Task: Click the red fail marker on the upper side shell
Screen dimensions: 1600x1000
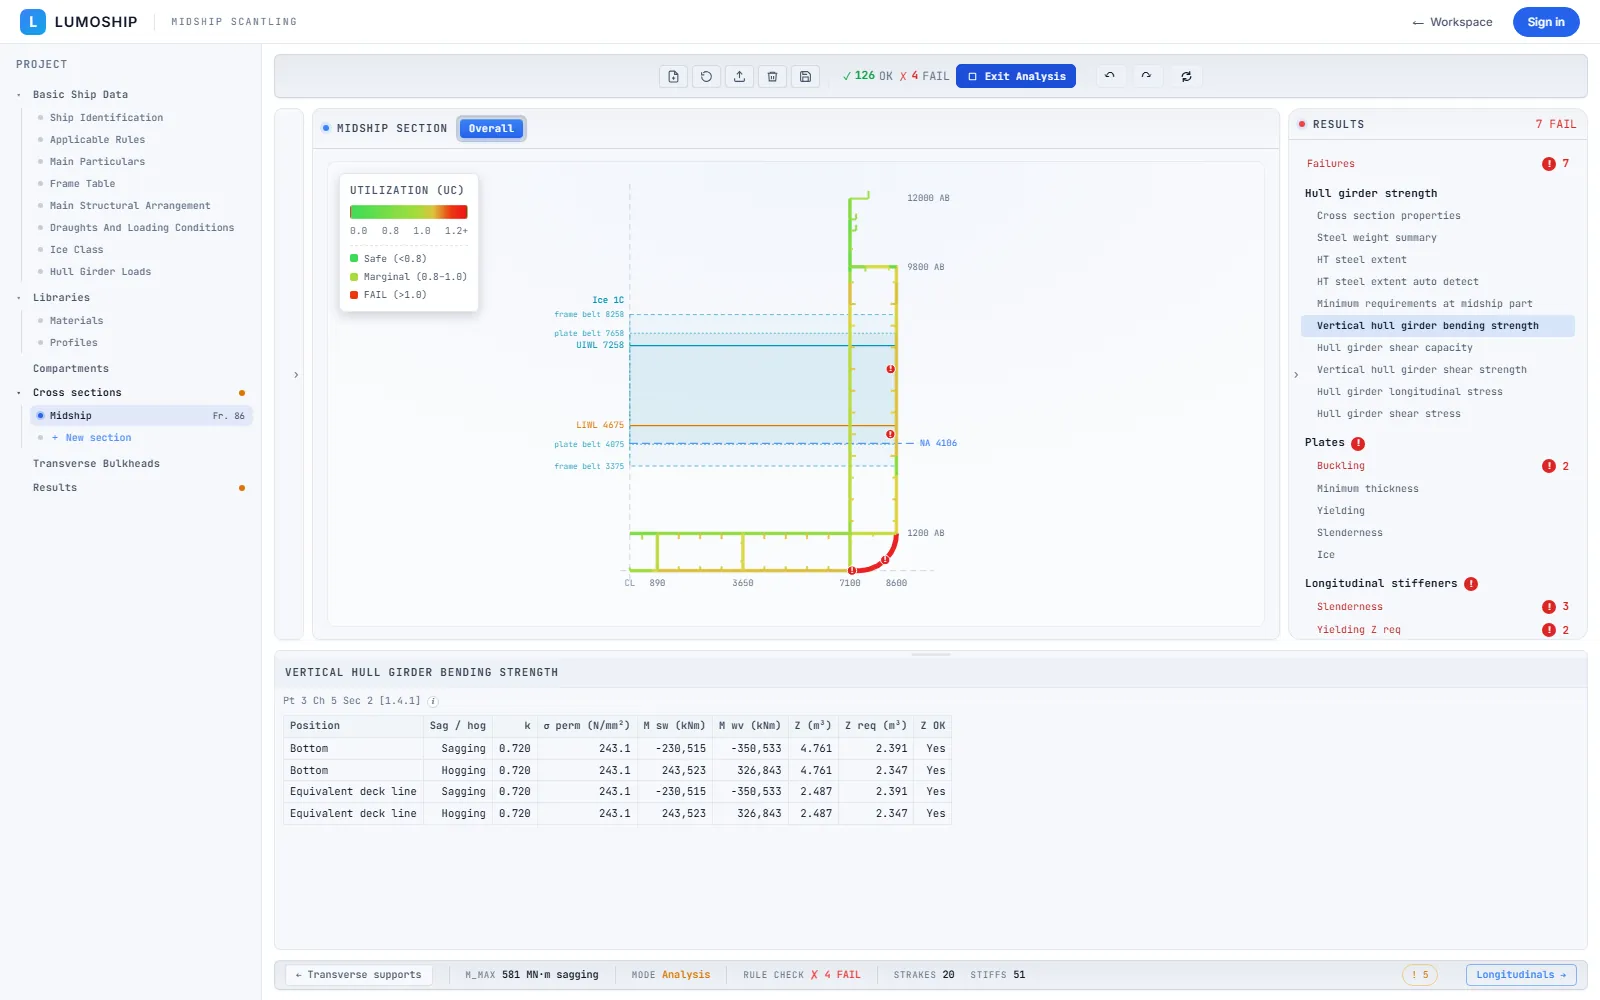Action: click(890, 369)
